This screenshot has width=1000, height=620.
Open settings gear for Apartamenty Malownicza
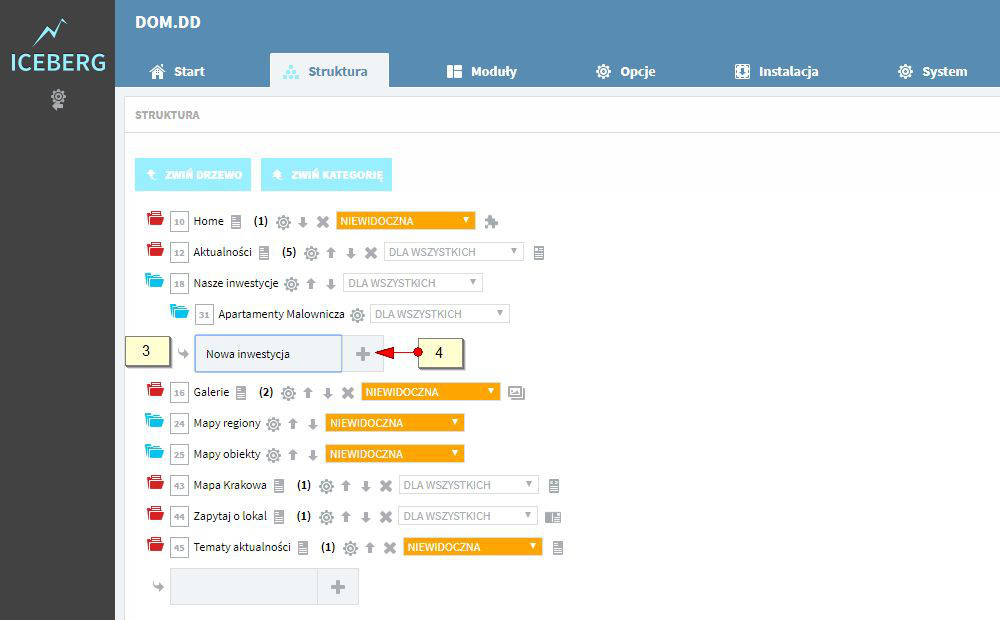point(358,315)
